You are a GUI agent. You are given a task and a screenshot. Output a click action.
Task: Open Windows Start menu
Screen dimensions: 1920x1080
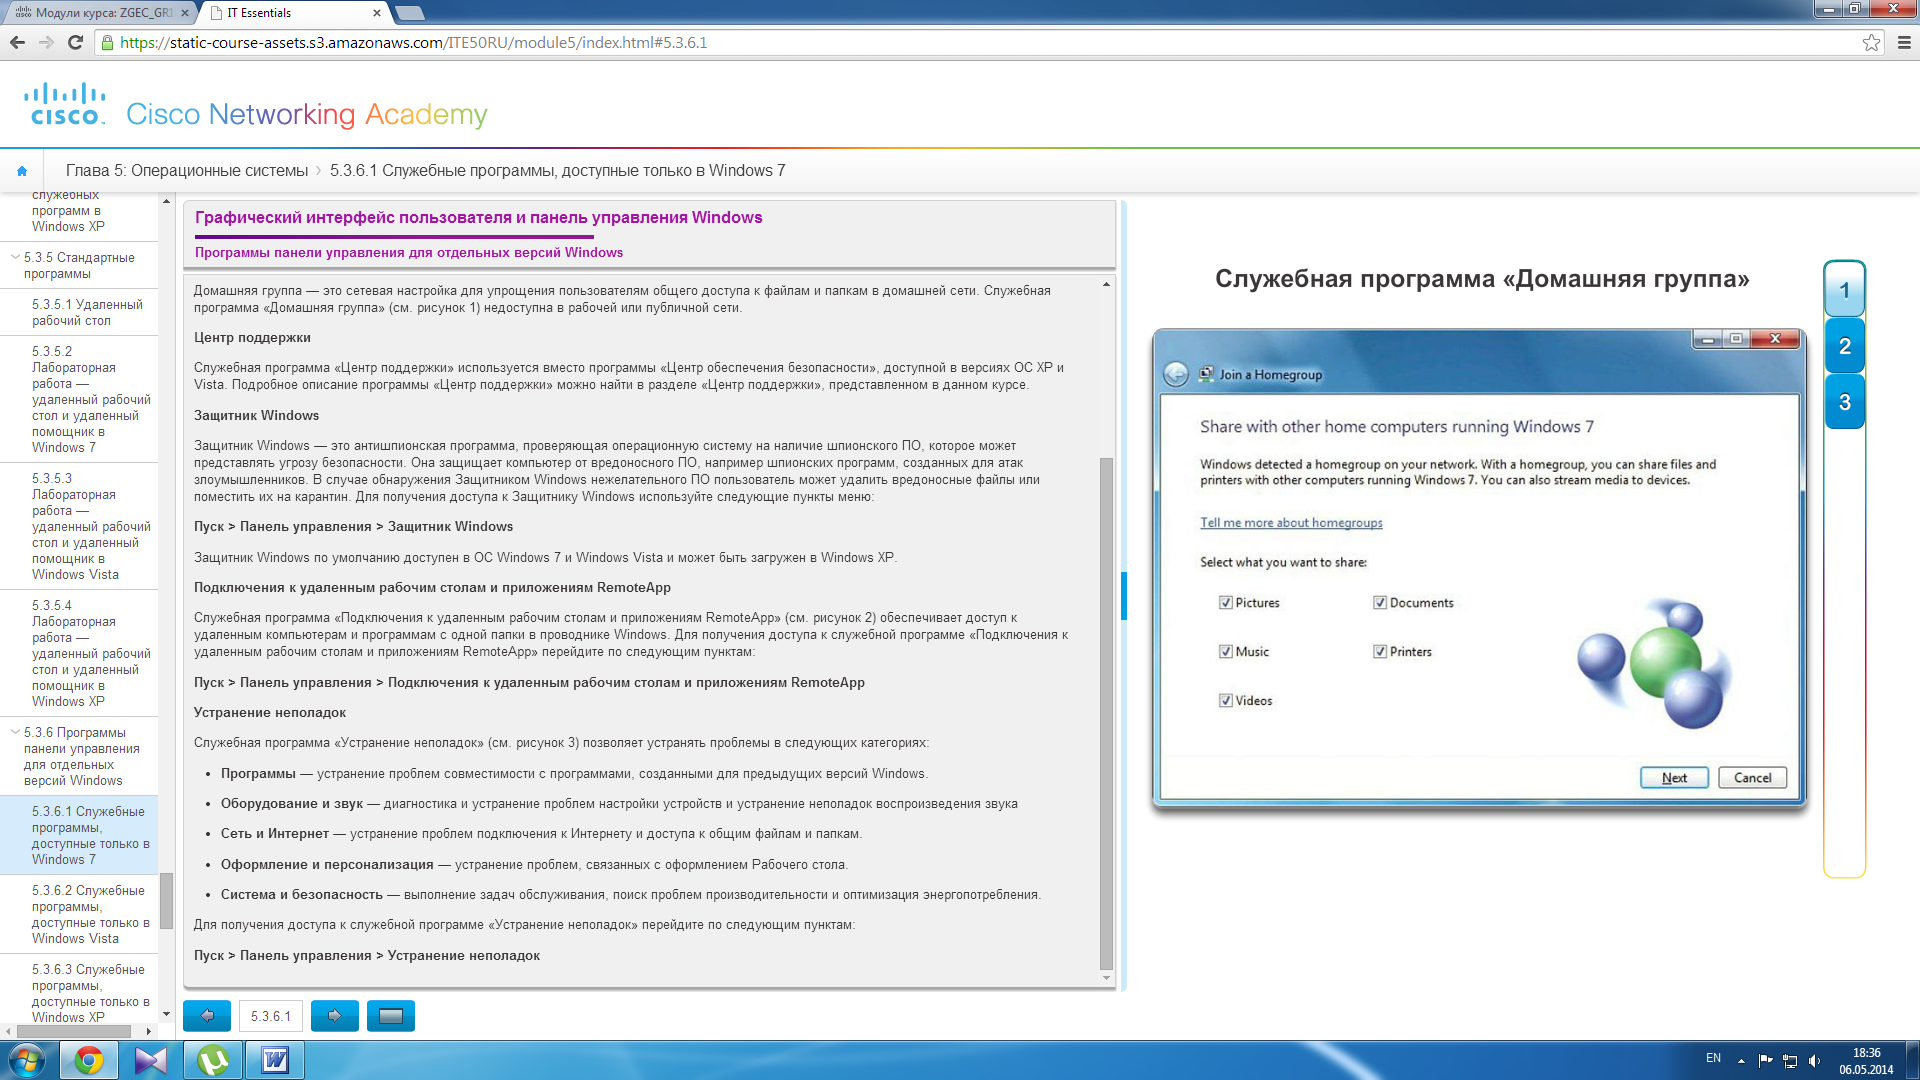(x=27, y=1060)
